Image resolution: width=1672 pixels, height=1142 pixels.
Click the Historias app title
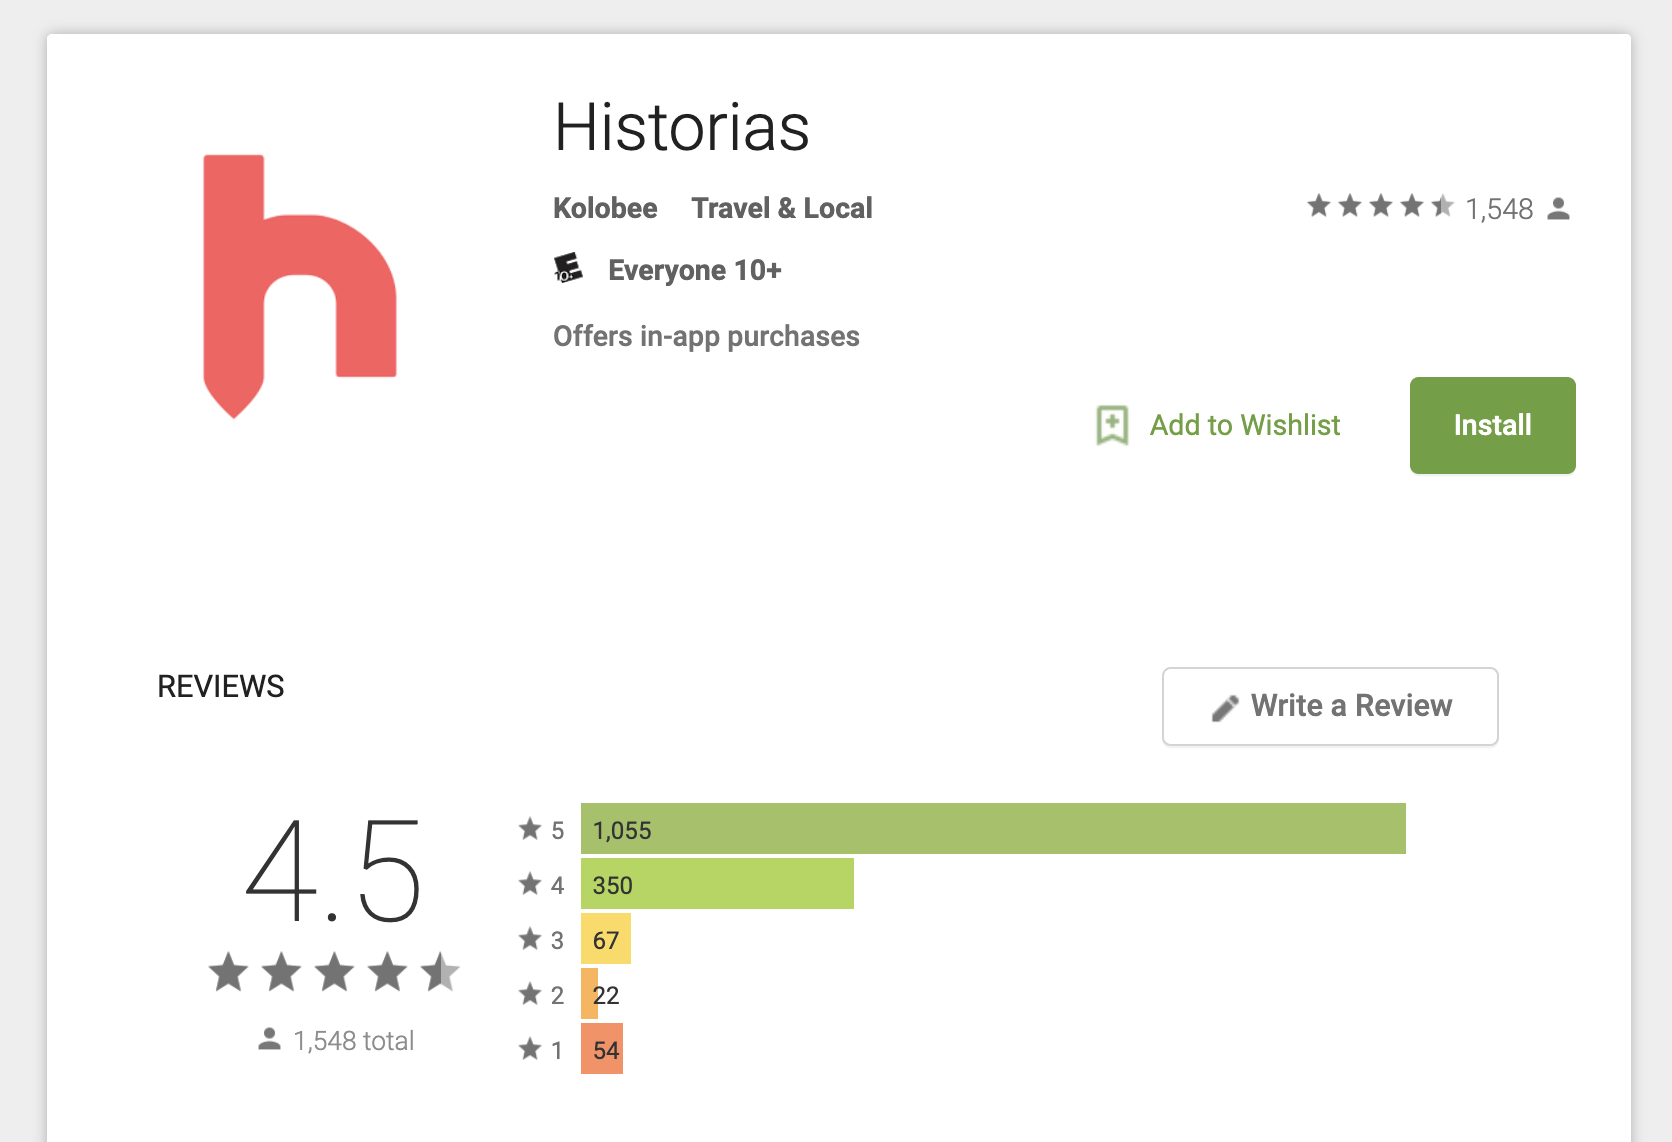point(682,128)
